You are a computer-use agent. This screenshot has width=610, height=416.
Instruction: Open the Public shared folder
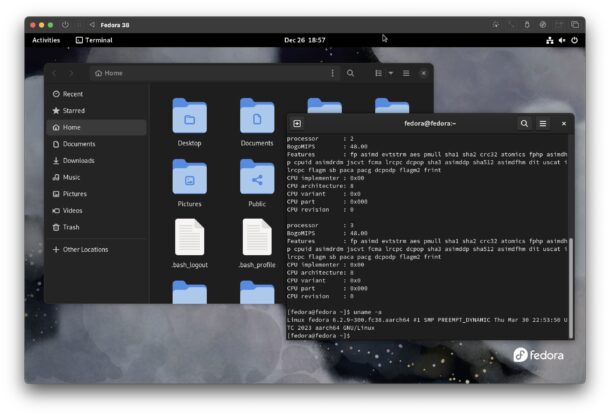tap(257, 178)
